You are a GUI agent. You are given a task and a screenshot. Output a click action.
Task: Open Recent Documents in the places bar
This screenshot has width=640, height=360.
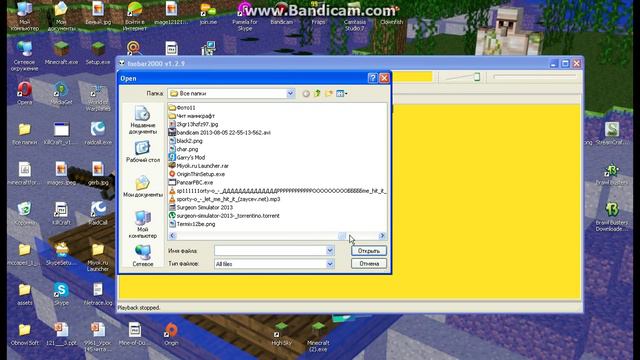tap(142, 120)
